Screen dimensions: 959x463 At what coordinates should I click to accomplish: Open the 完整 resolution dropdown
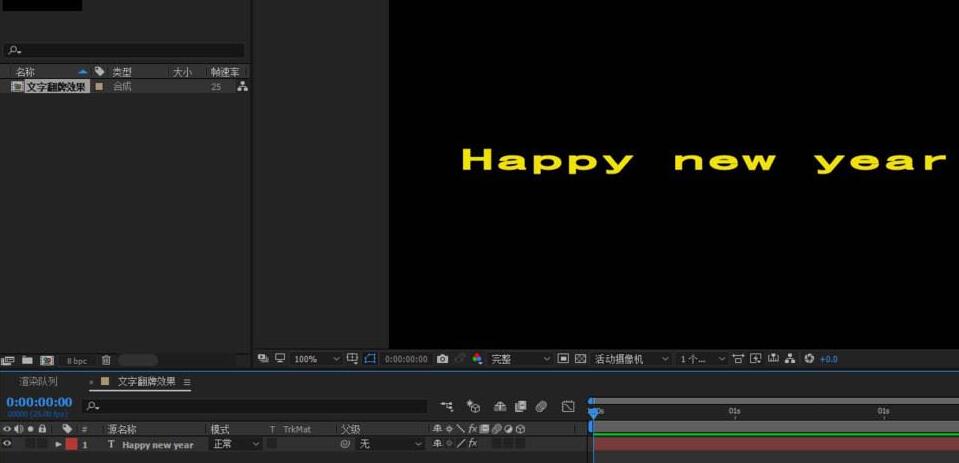coord(520,359)
